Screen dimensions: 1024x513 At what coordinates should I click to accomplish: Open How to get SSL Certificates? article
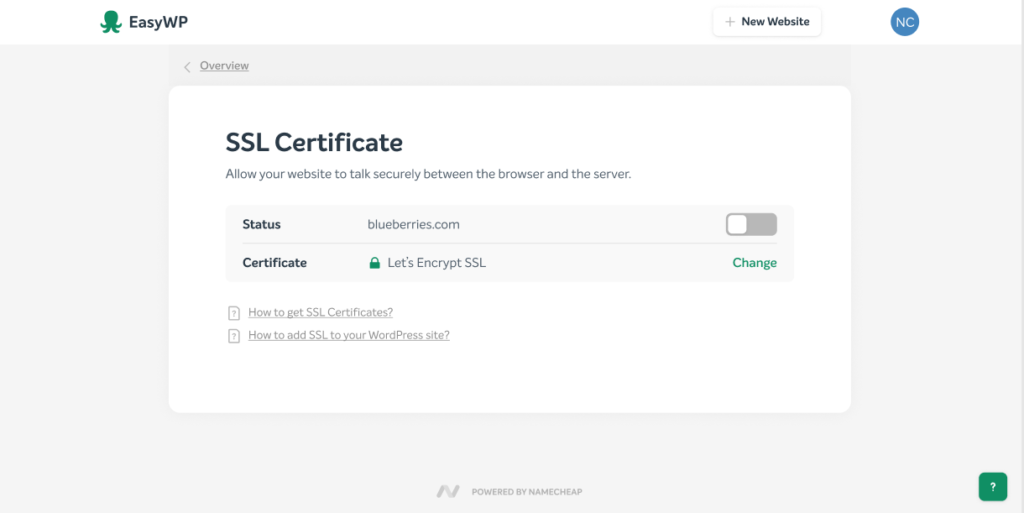(321, 312)
